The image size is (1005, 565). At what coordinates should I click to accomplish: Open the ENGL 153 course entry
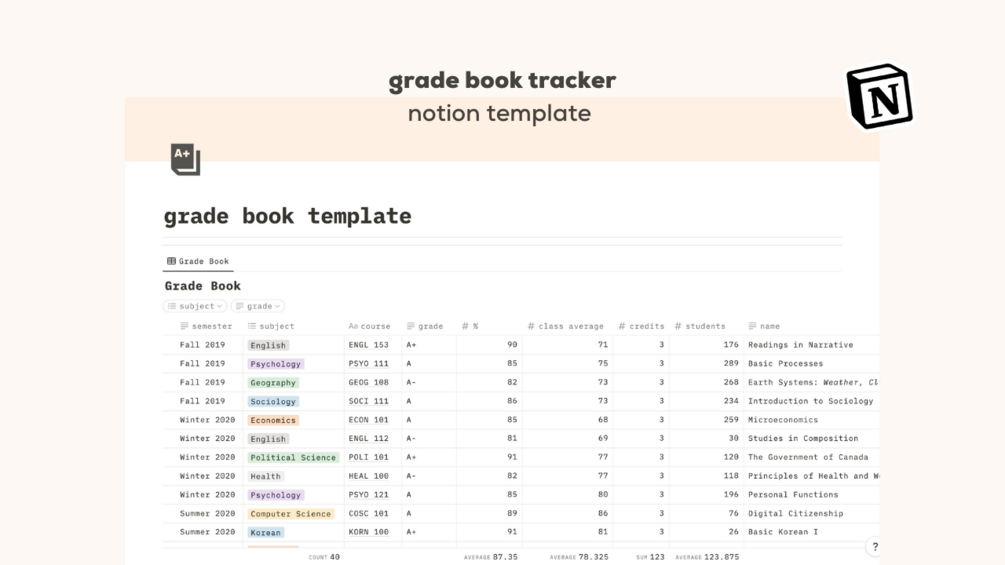click(369, 345)
